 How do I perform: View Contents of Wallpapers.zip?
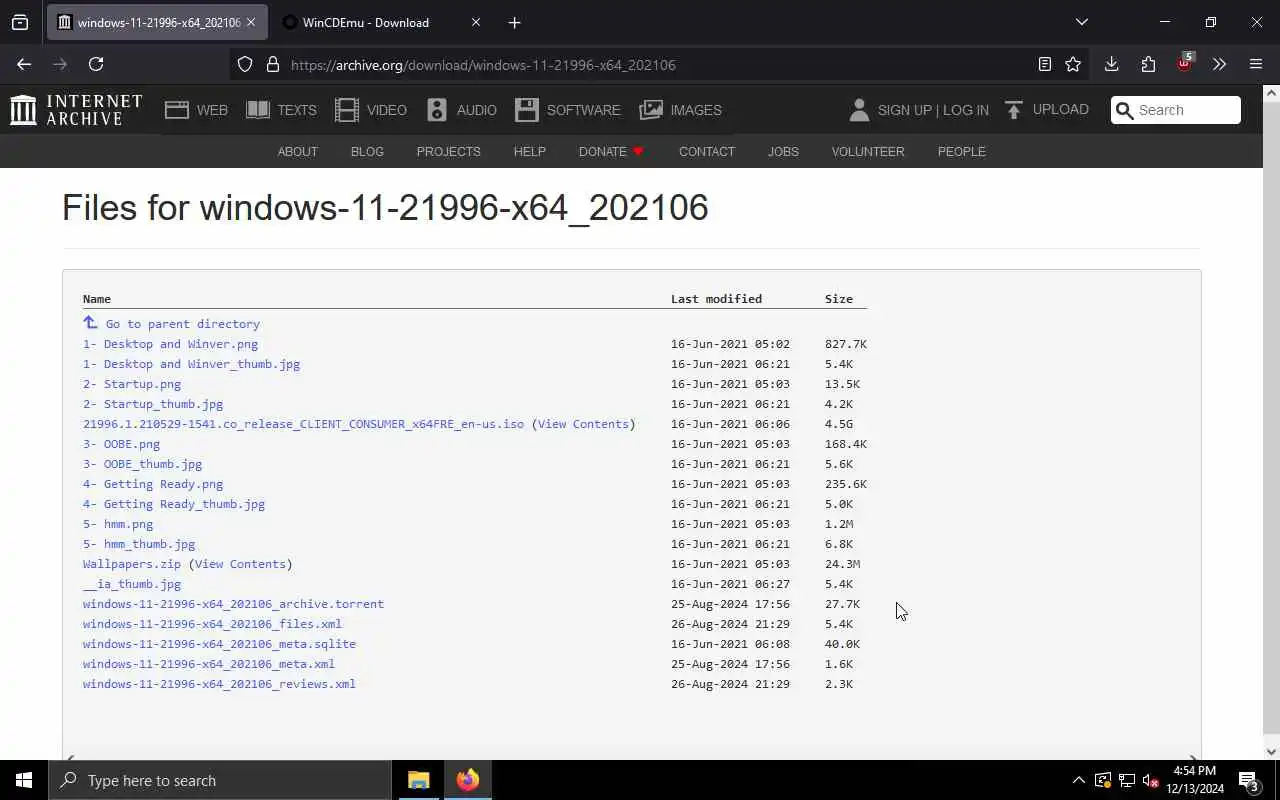[240, 564]
